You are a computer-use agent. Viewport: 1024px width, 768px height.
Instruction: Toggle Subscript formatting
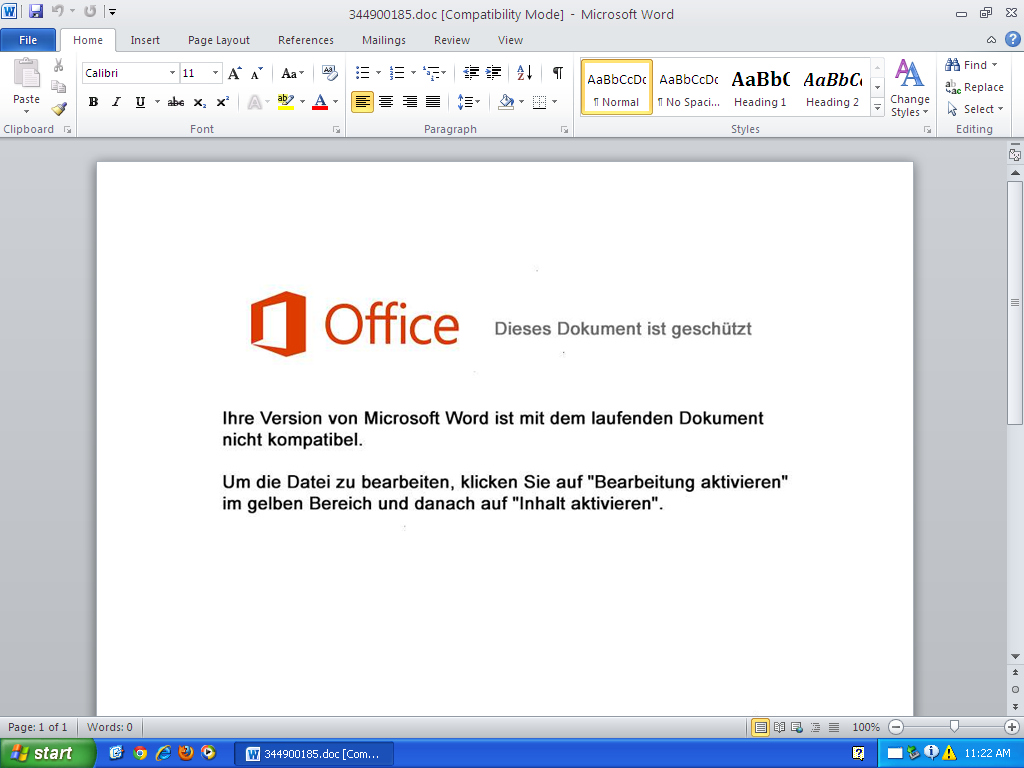[x=200, y=102]
